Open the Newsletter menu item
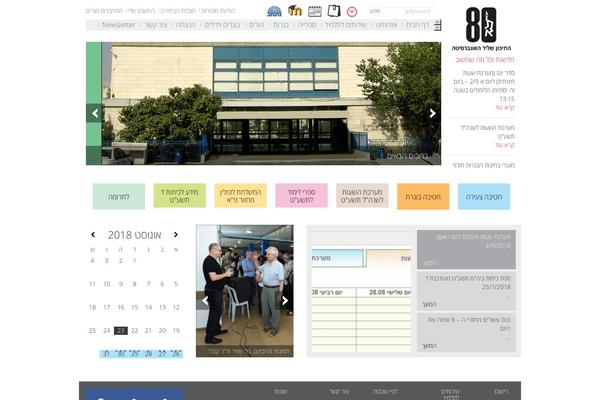 tap(118, 25)
